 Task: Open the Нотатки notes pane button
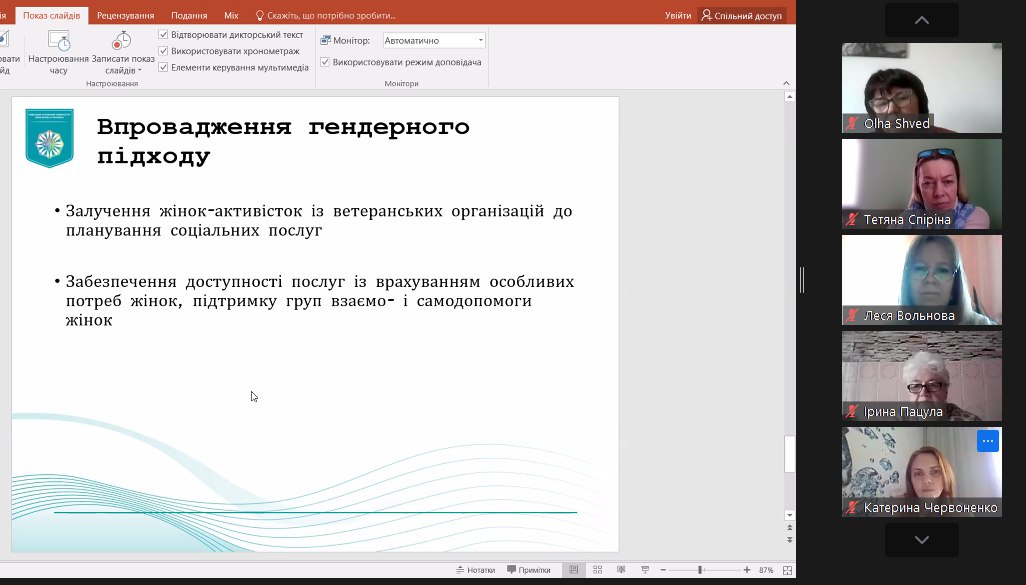tap(475, 570)
